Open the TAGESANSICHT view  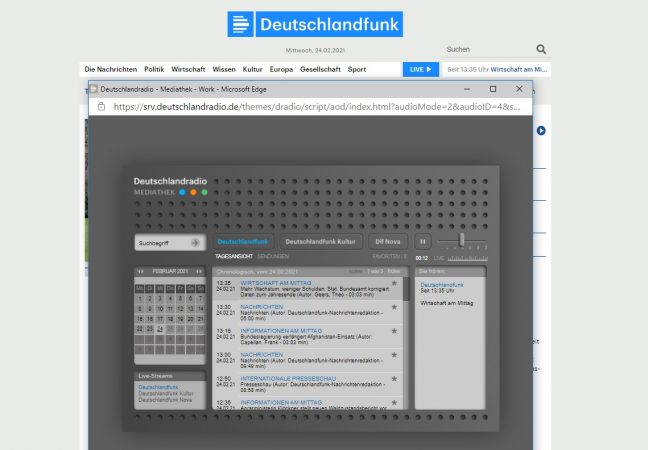pos(234,257)
